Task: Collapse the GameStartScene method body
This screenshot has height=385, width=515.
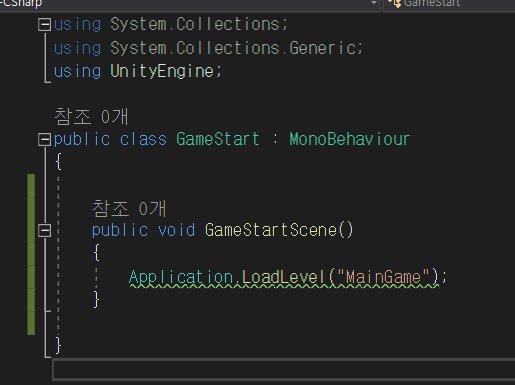Action: (44, 231)
